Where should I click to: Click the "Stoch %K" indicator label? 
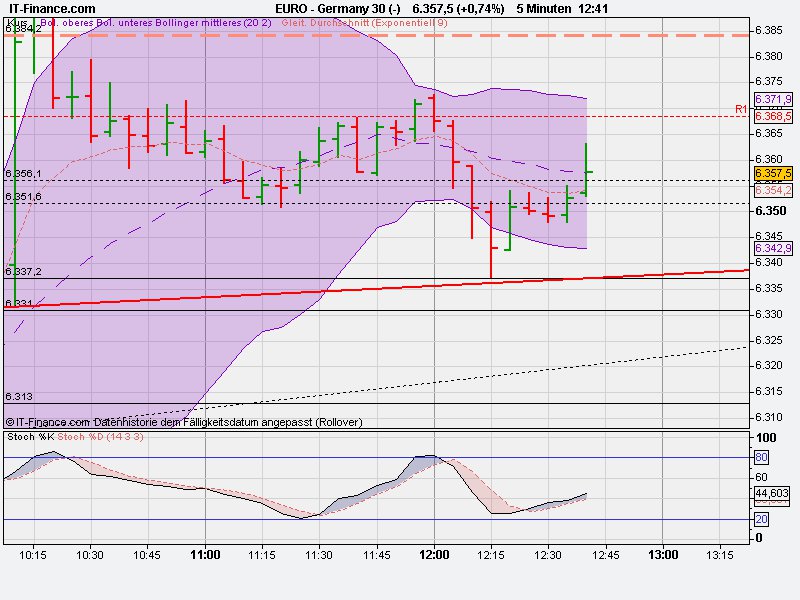(30, 437)
